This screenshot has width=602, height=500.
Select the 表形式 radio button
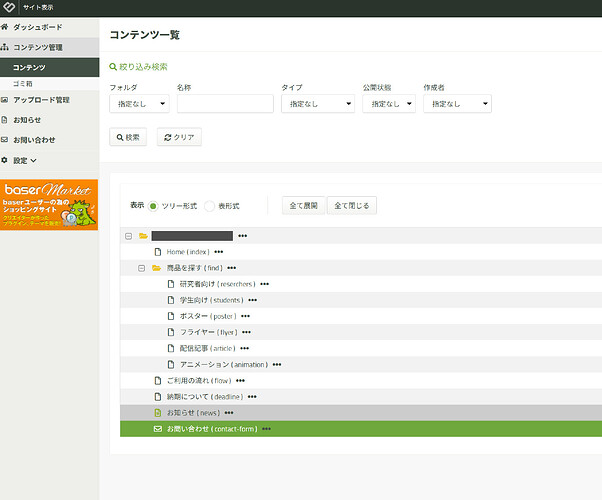click(x=209, y=205)
